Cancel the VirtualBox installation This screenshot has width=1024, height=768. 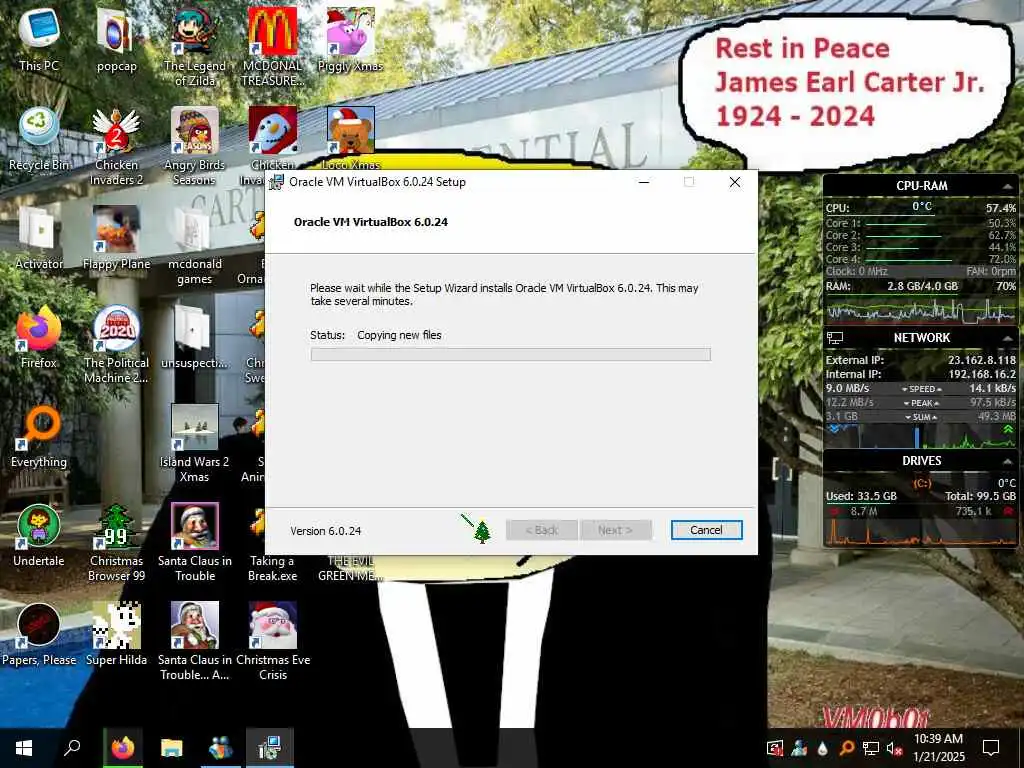[x=706, y=530]
